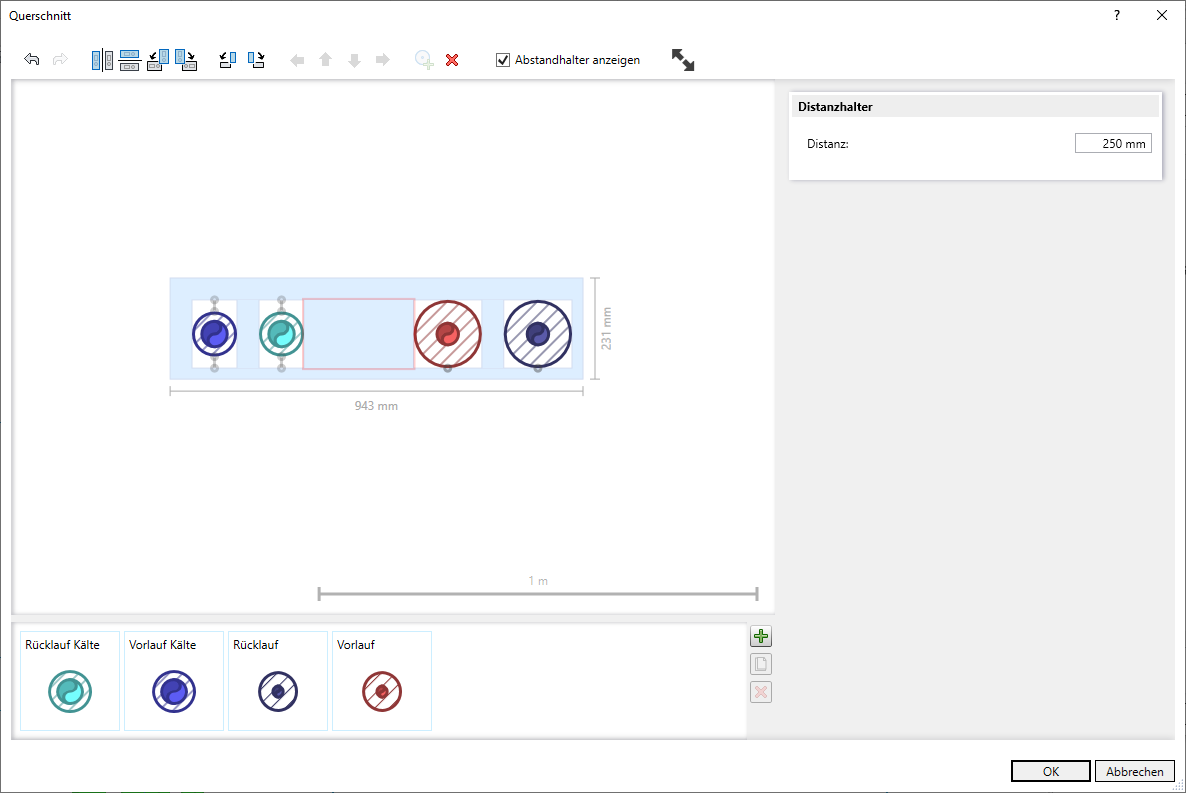Select the large red pipe in cross-section
Image resolution: width=1186 pixels, height=793 pixels.
click(448, 334)
